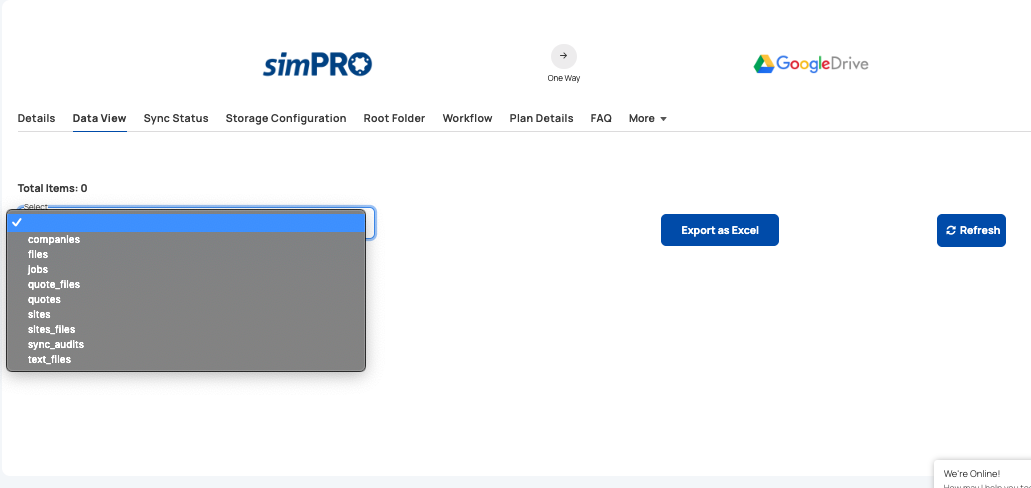Screen dimensions: 1031x488
Task: Click the Export as Excel button
Action: [x=719, y=230]
